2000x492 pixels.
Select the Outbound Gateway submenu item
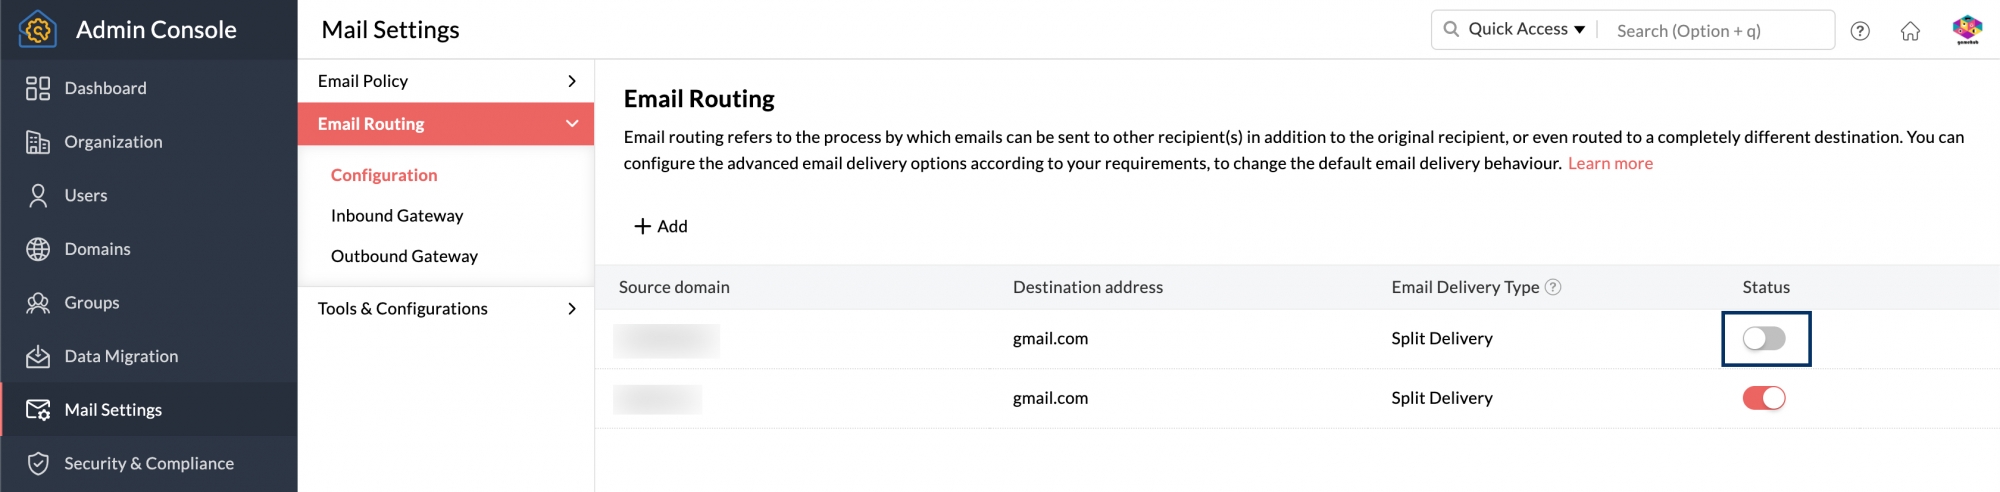tap(404, 257)
